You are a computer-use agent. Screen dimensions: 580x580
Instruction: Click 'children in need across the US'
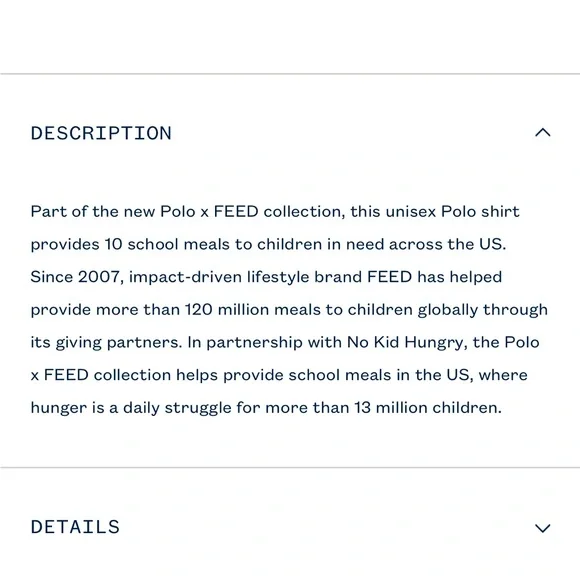[x=381, y=244]
